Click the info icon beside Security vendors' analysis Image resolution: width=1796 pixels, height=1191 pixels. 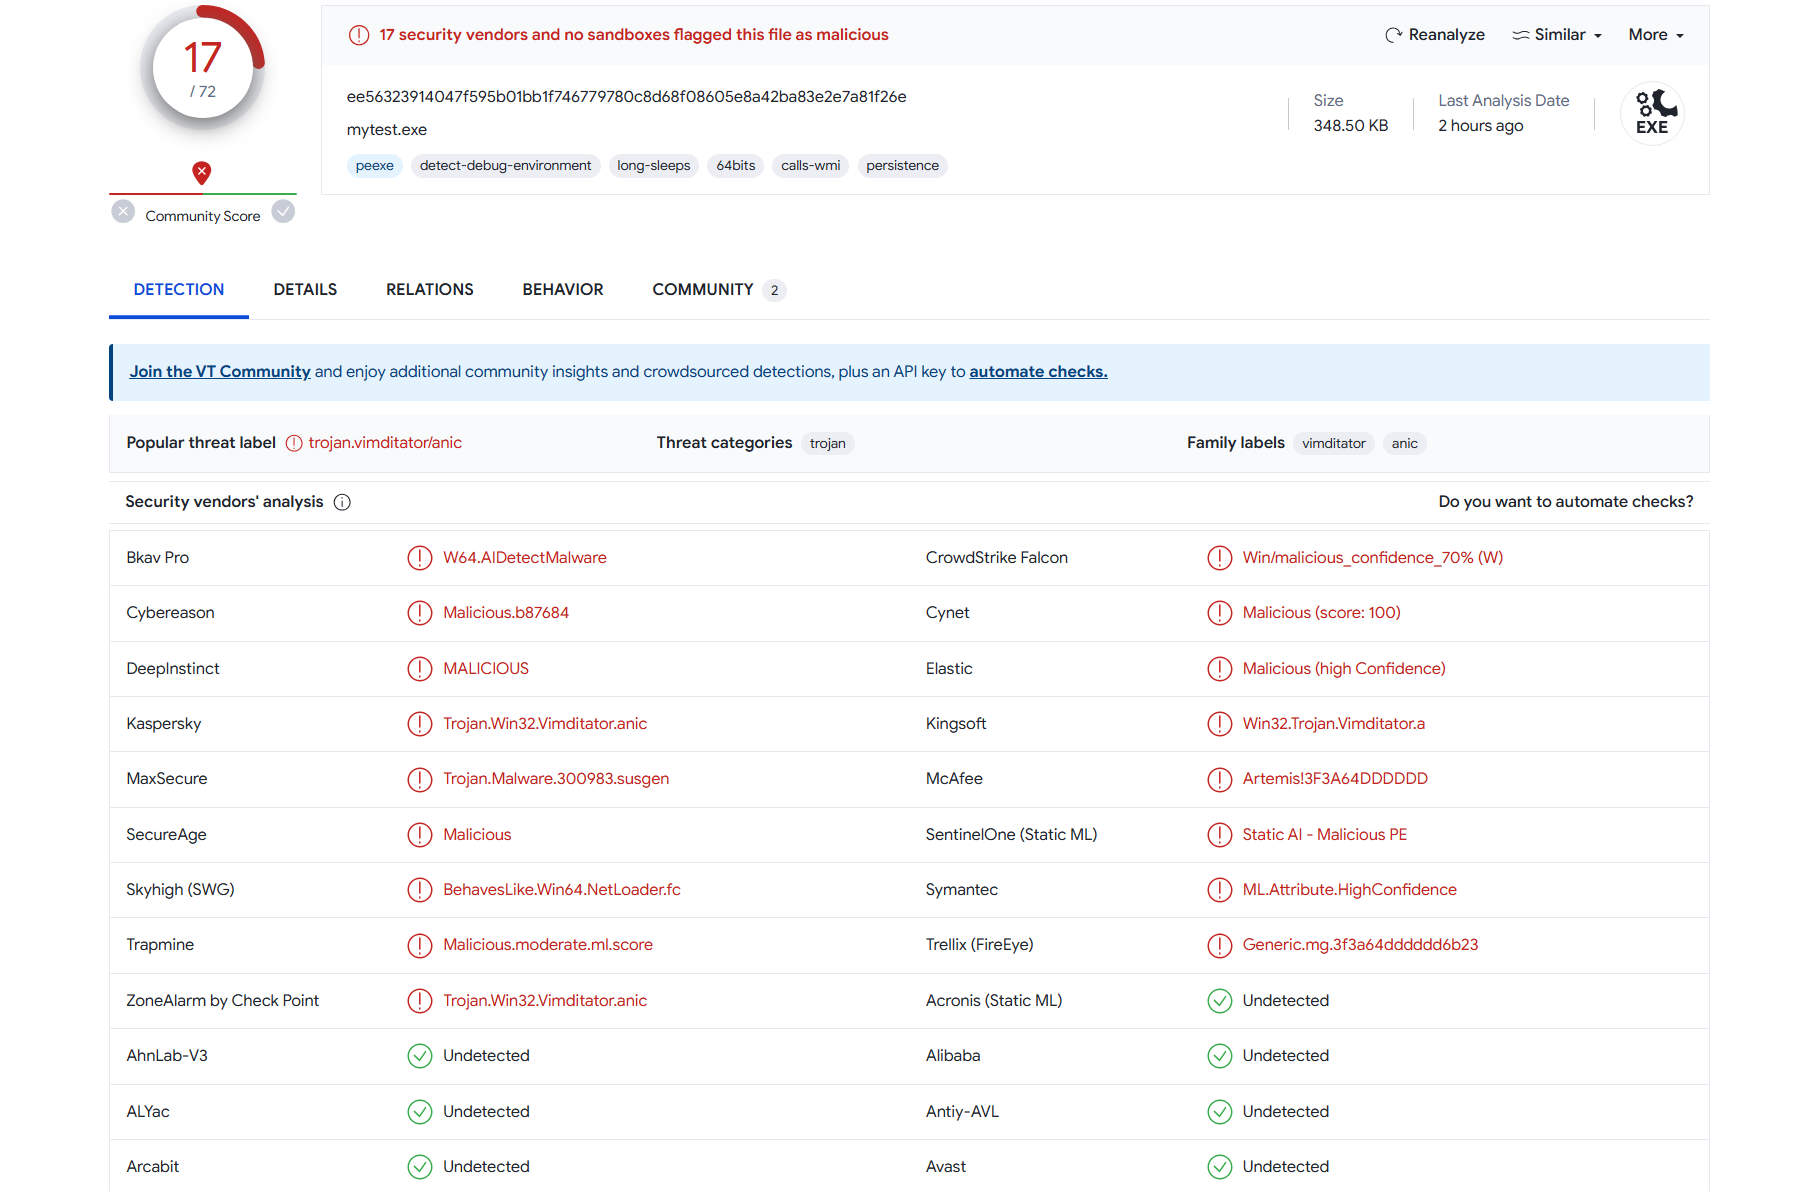tap(342, 502)
